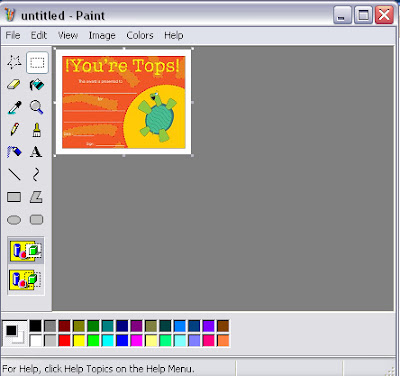Open the Colors menu
Screen dimensions: 400x376
(x=140, y=35)
